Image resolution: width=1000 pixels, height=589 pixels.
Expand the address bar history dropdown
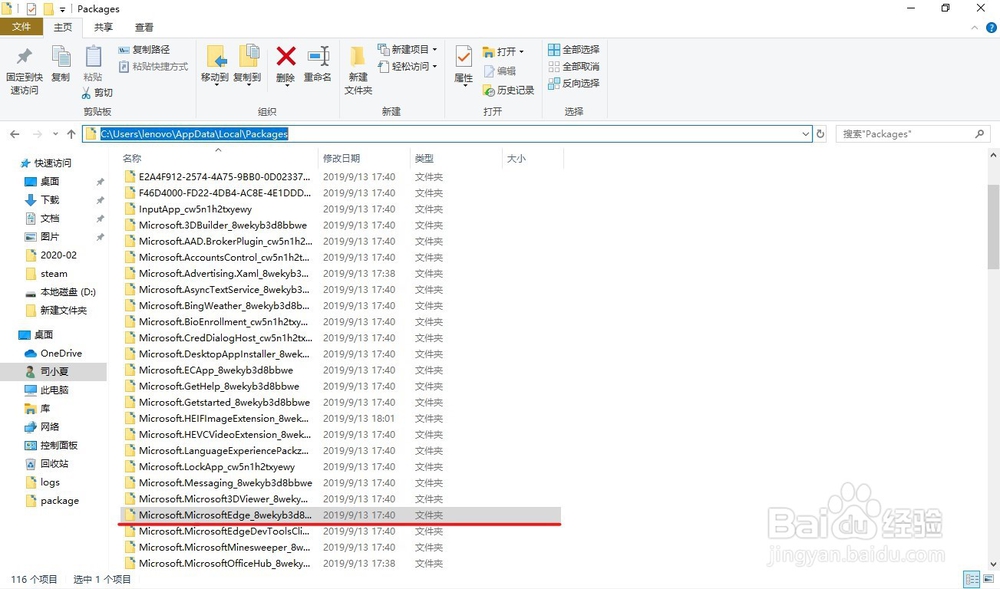[x=805, y=134]
